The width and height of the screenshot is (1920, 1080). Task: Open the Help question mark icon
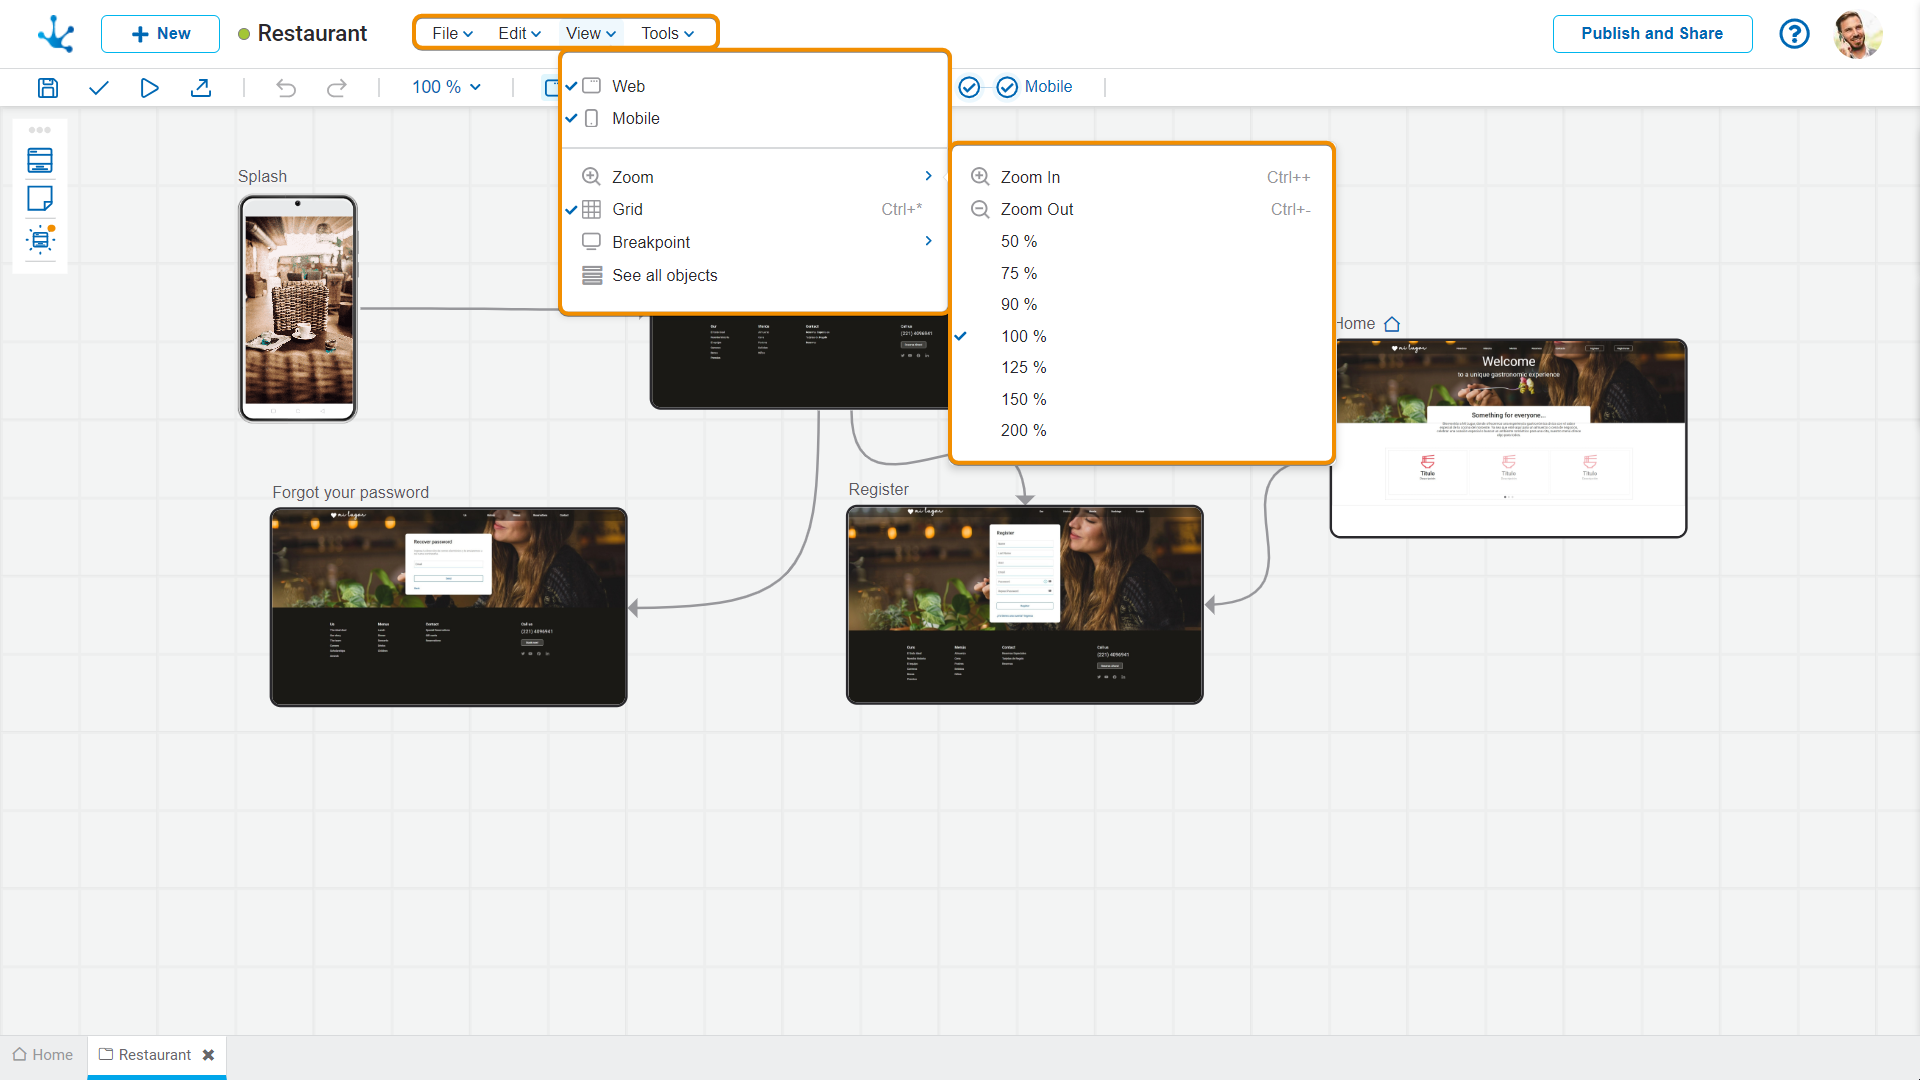(x=1794, y=33)
